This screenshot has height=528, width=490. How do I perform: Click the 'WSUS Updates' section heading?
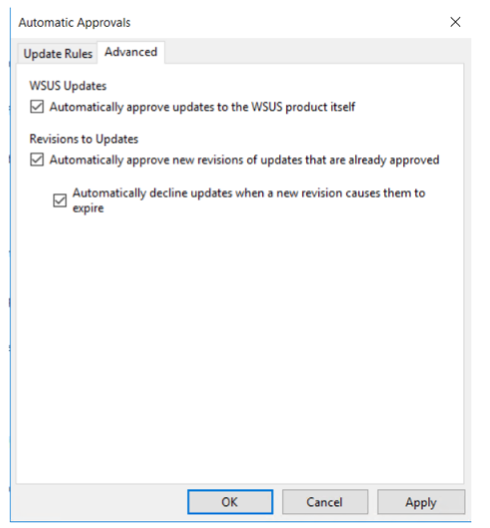68,86
